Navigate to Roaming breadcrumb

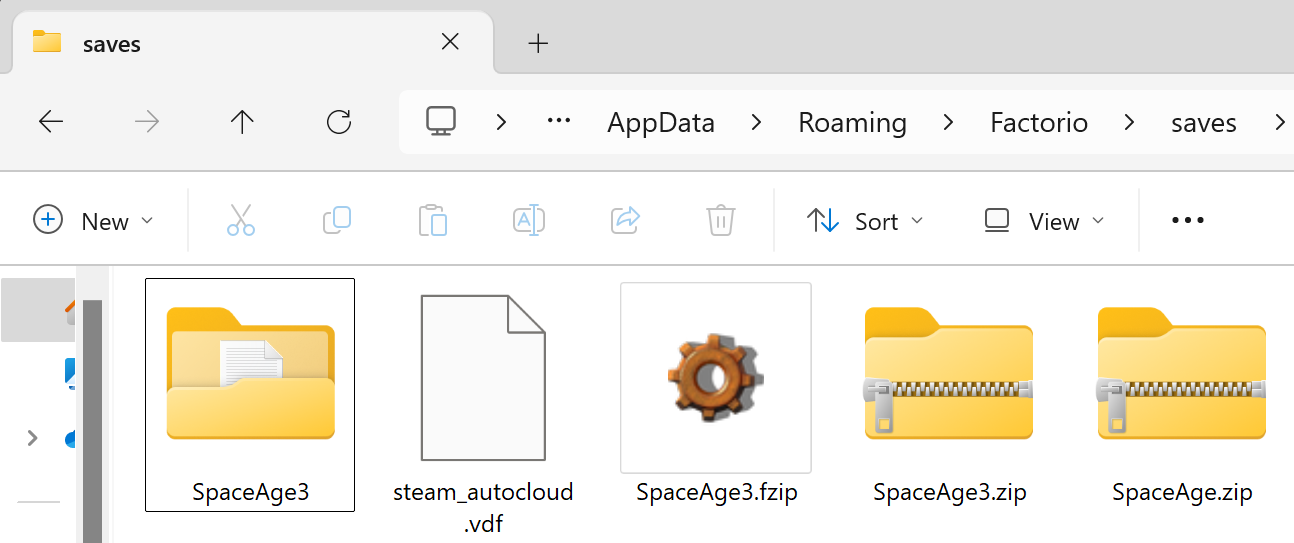pos(852,123)
